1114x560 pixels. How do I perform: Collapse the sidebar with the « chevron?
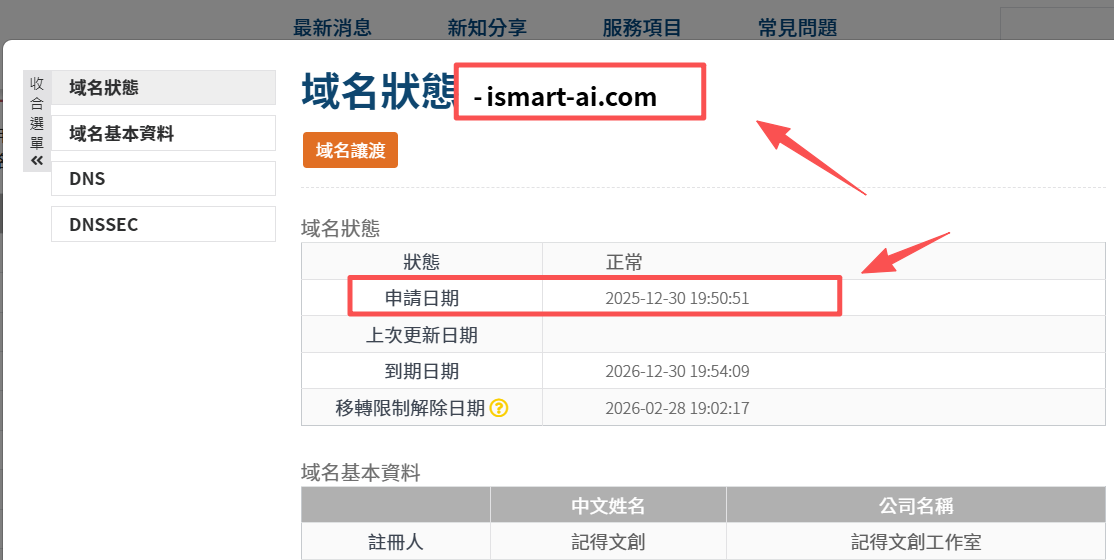(x=37, y=160)
